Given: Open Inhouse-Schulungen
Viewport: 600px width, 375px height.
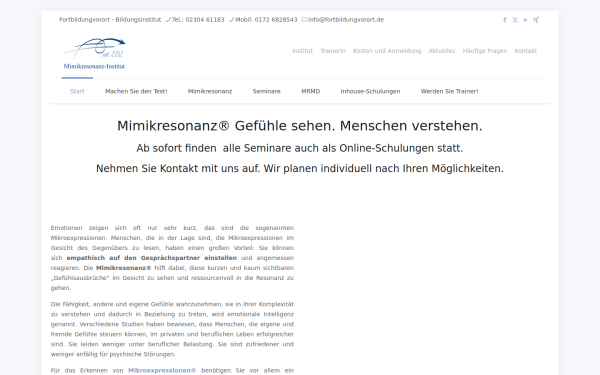Looking at the screenshot, I should (x=370, y=91).
